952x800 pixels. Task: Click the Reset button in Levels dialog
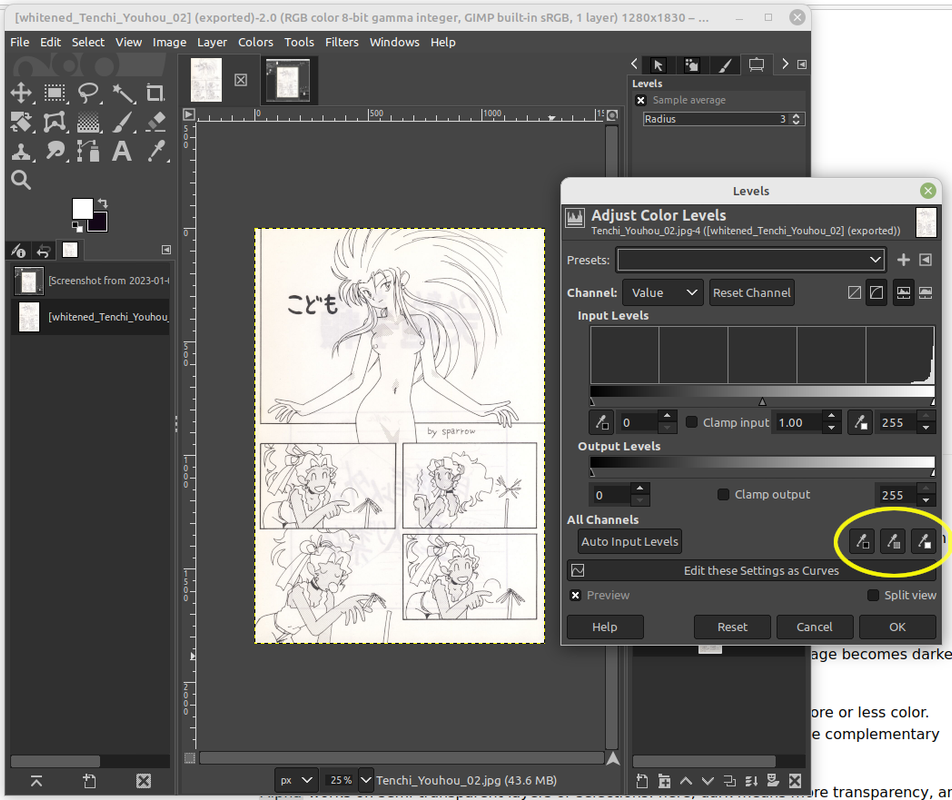tap(732, 627)
